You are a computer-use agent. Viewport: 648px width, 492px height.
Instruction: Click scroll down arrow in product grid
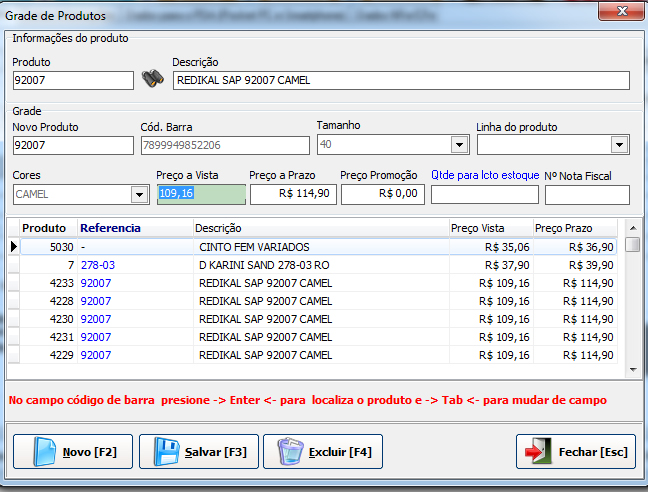pyautogui.click(x=632, y=370)
